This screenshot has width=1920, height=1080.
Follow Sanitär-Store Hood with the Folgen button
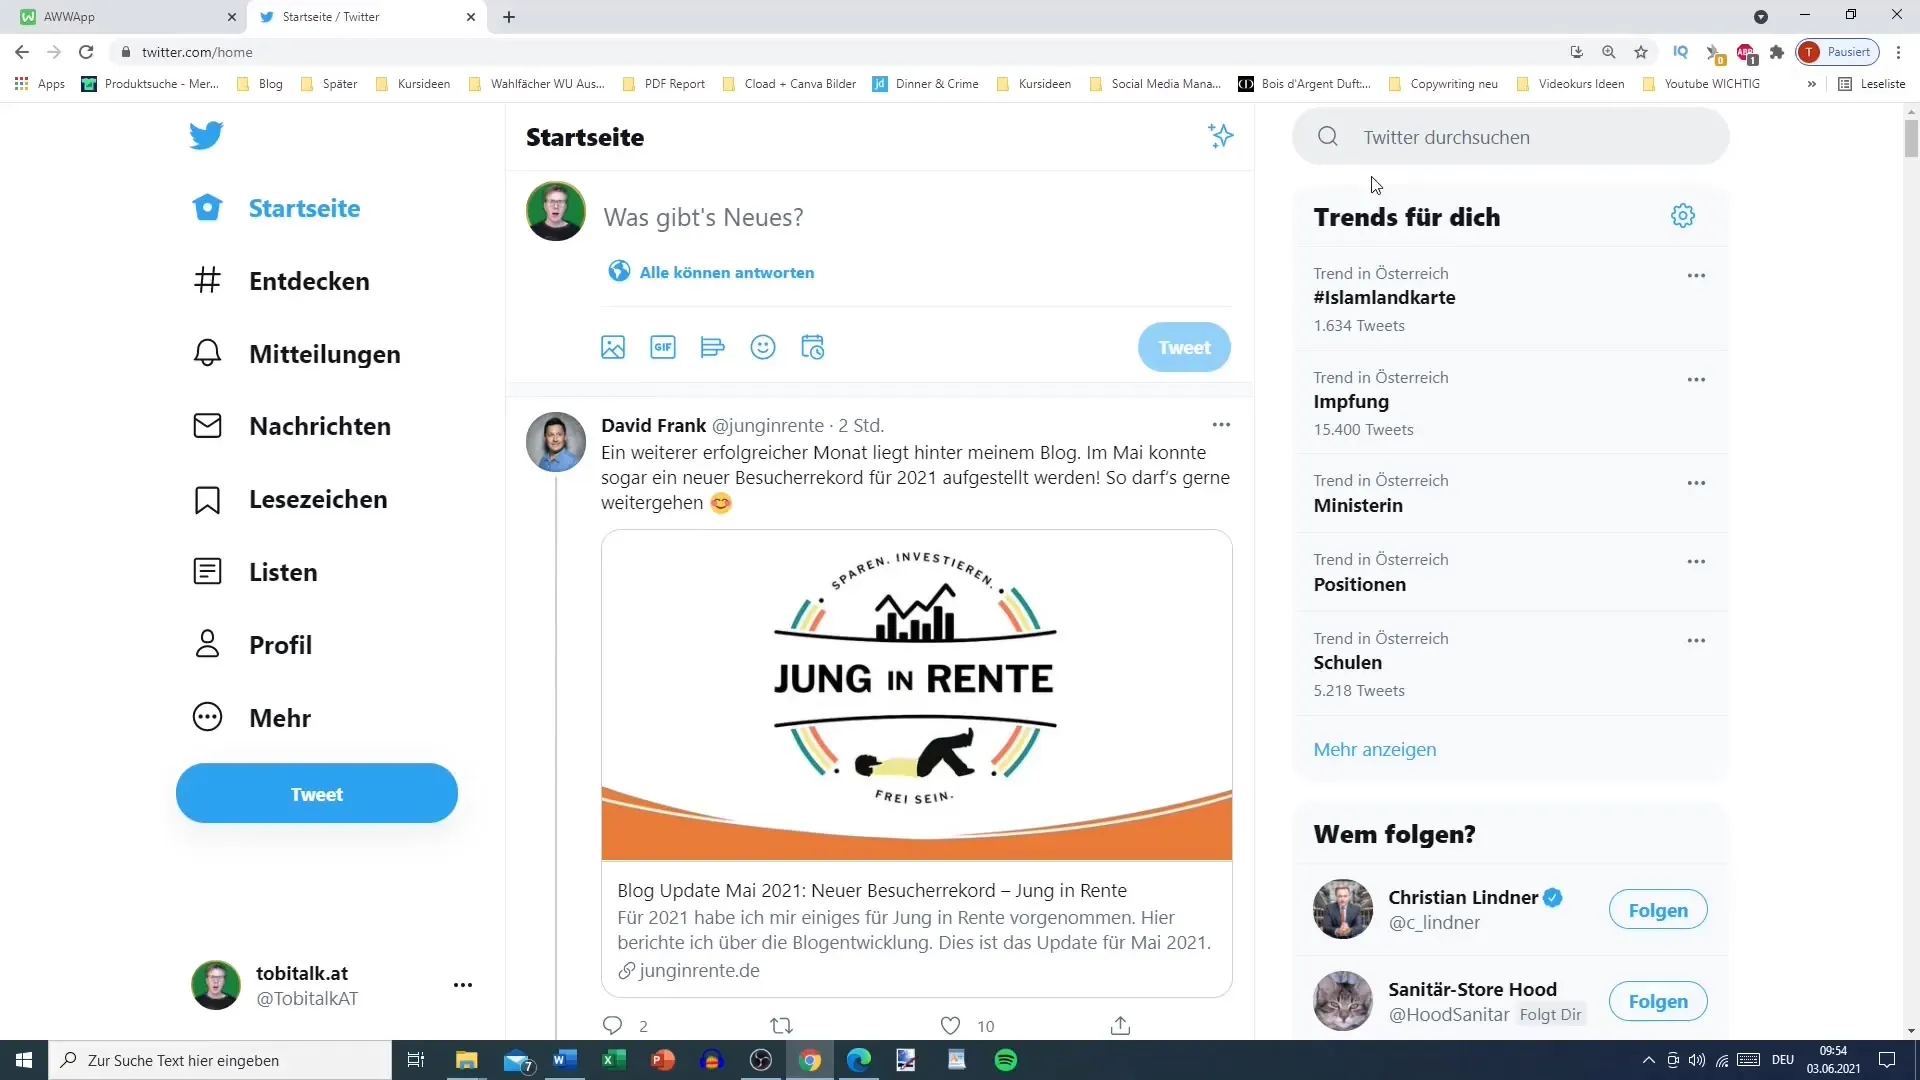point(1658,1001)
